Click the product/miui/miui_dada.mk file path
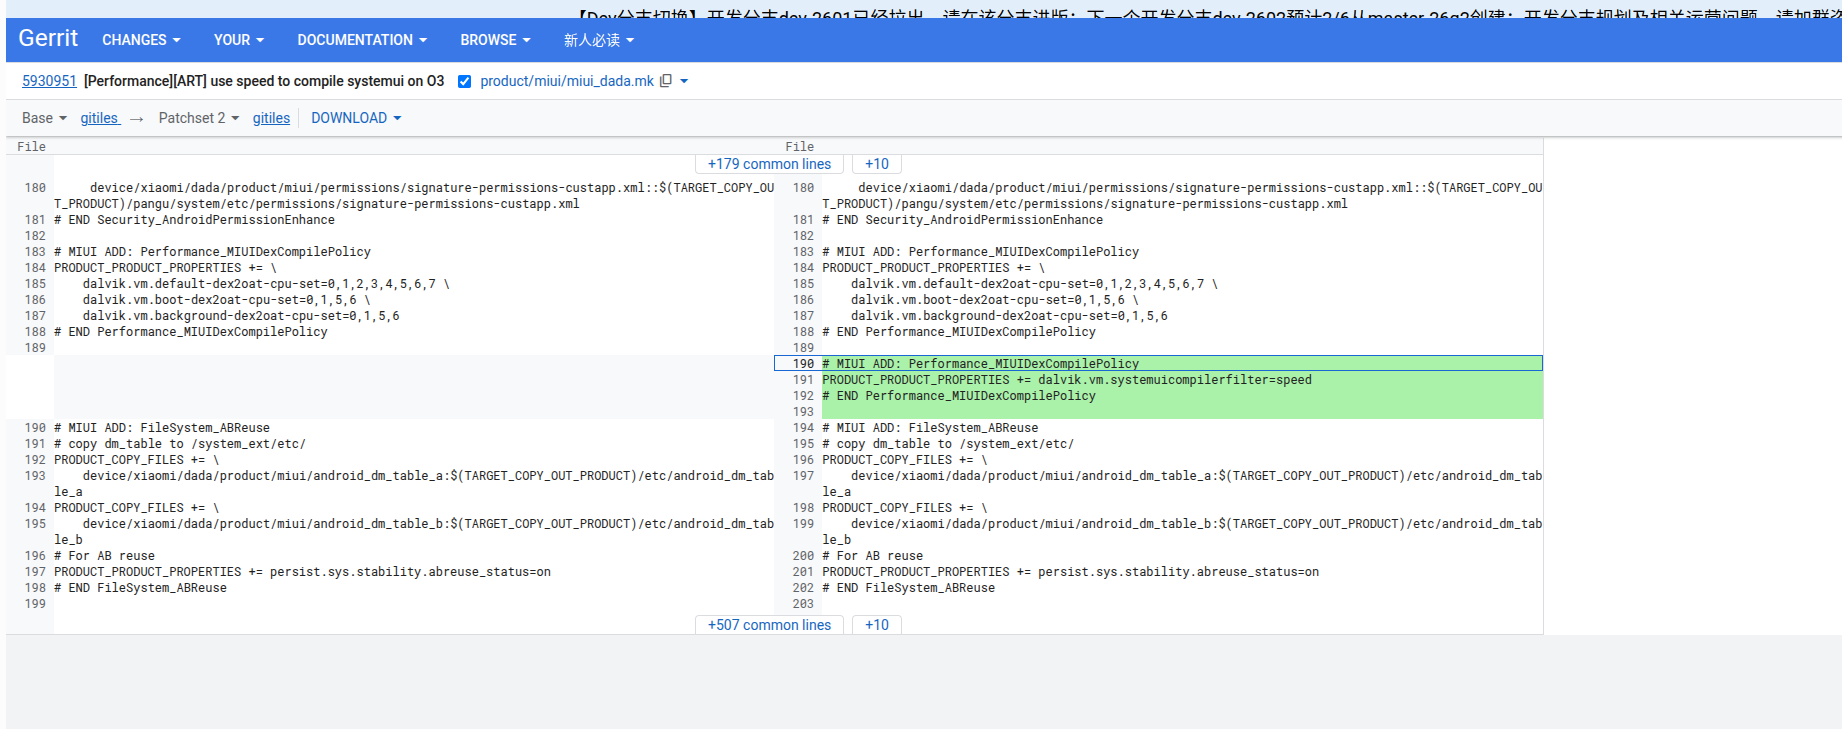Viewport: 1842px width, 729px height. click(566, 81)
